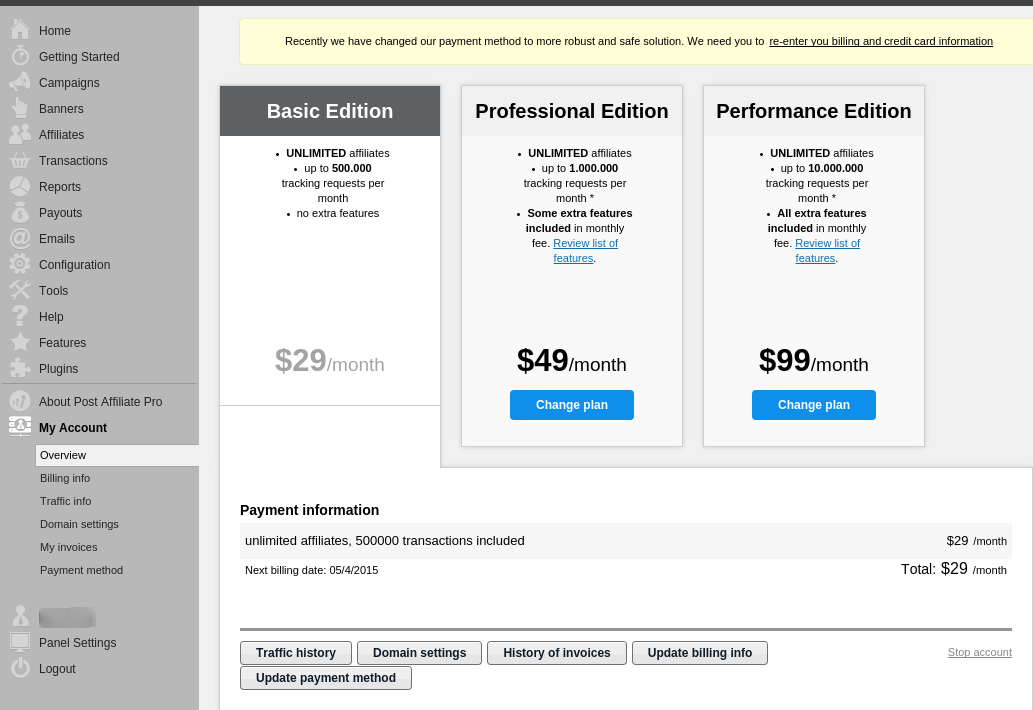Click the Home house icon in sidebar
This screenshot has width=1033, height=710.
19,30
